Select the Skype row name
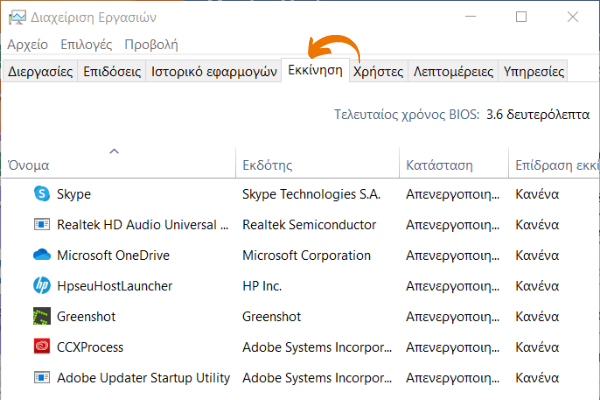600x400 pixels. (x=73, y=194)
